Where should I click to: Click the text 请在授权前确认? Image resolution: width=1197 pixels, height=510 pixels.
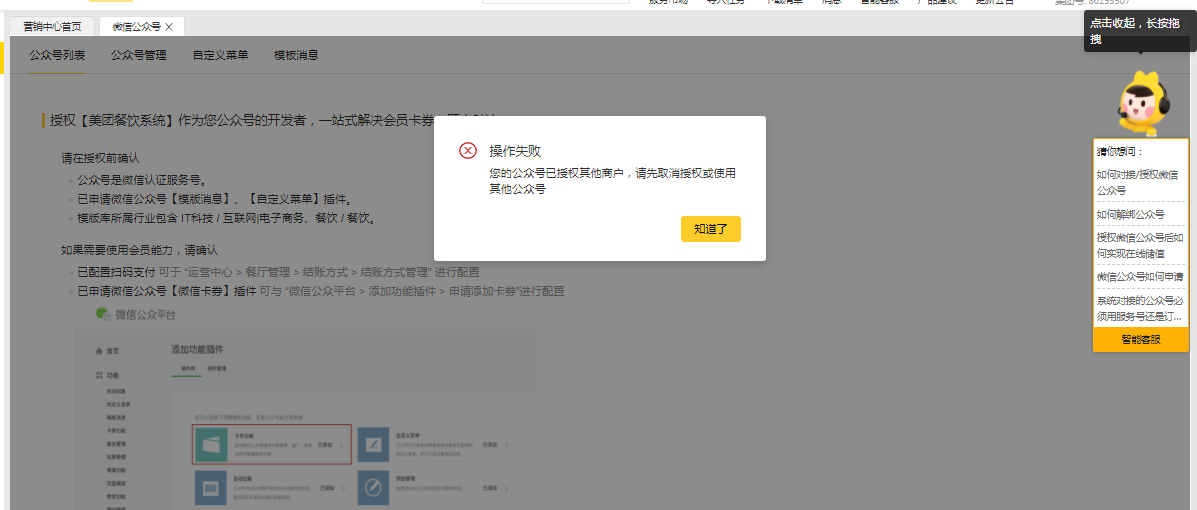(100, 159)
